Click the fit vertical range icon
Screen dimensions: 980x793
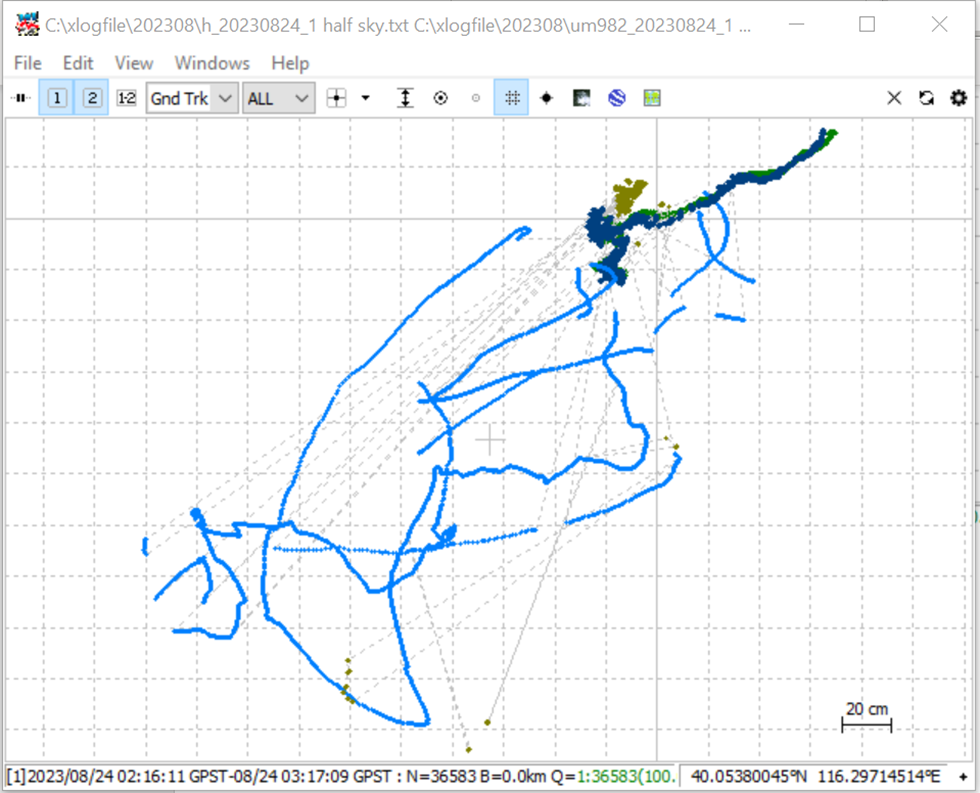click(406, 98)
